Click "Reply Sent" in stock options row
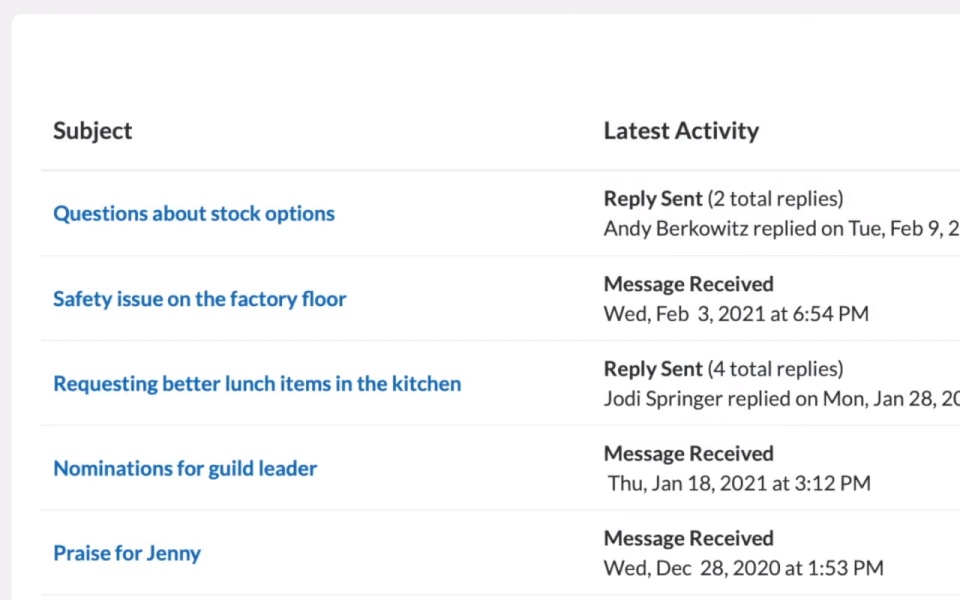This screenshot has height=600, width=960. [x=653, y=199]
